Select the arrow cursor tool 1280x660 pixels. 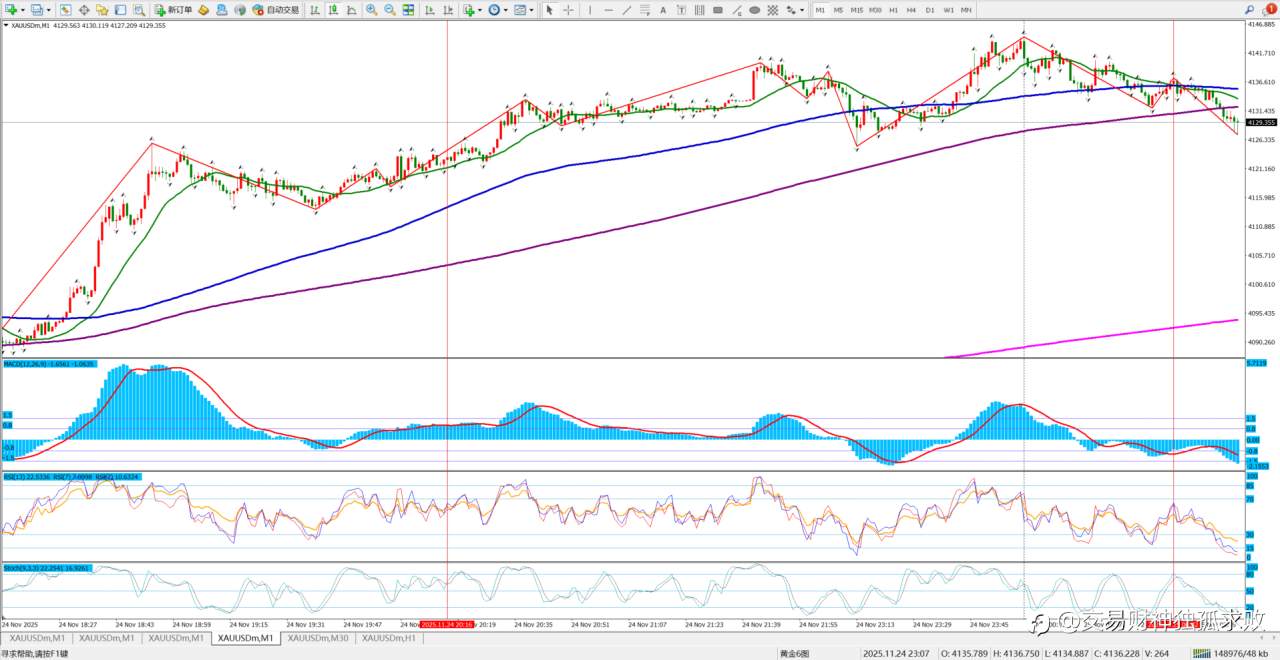549,10
